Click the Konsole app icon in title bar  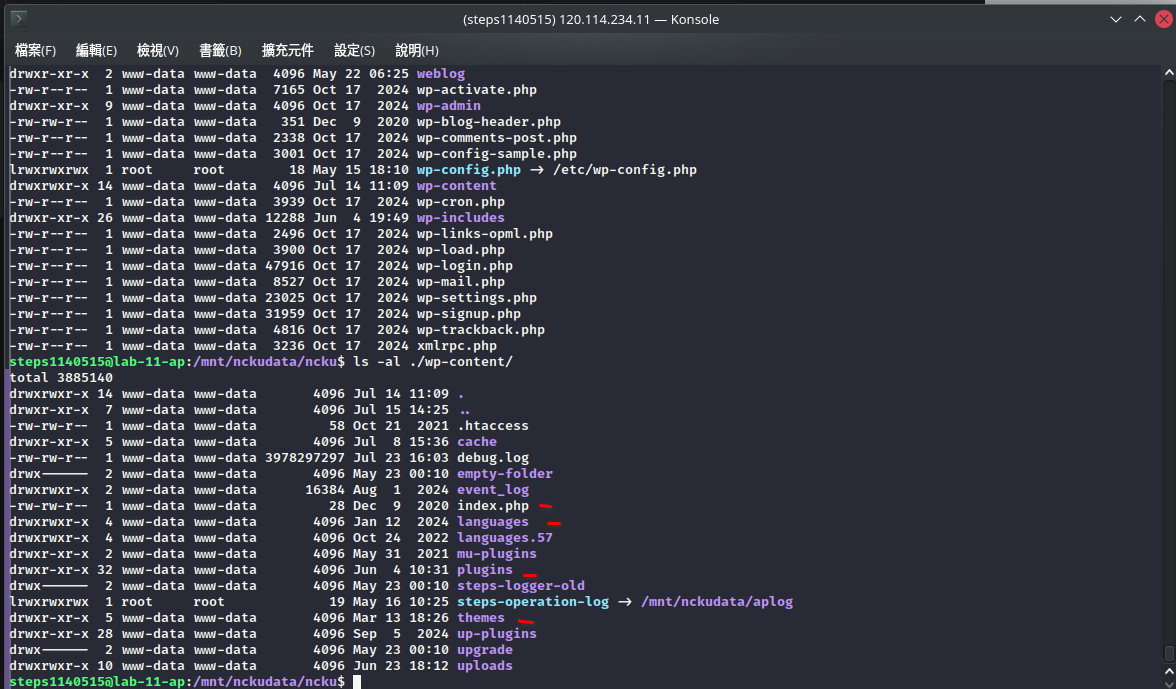(x=18, y=19)
